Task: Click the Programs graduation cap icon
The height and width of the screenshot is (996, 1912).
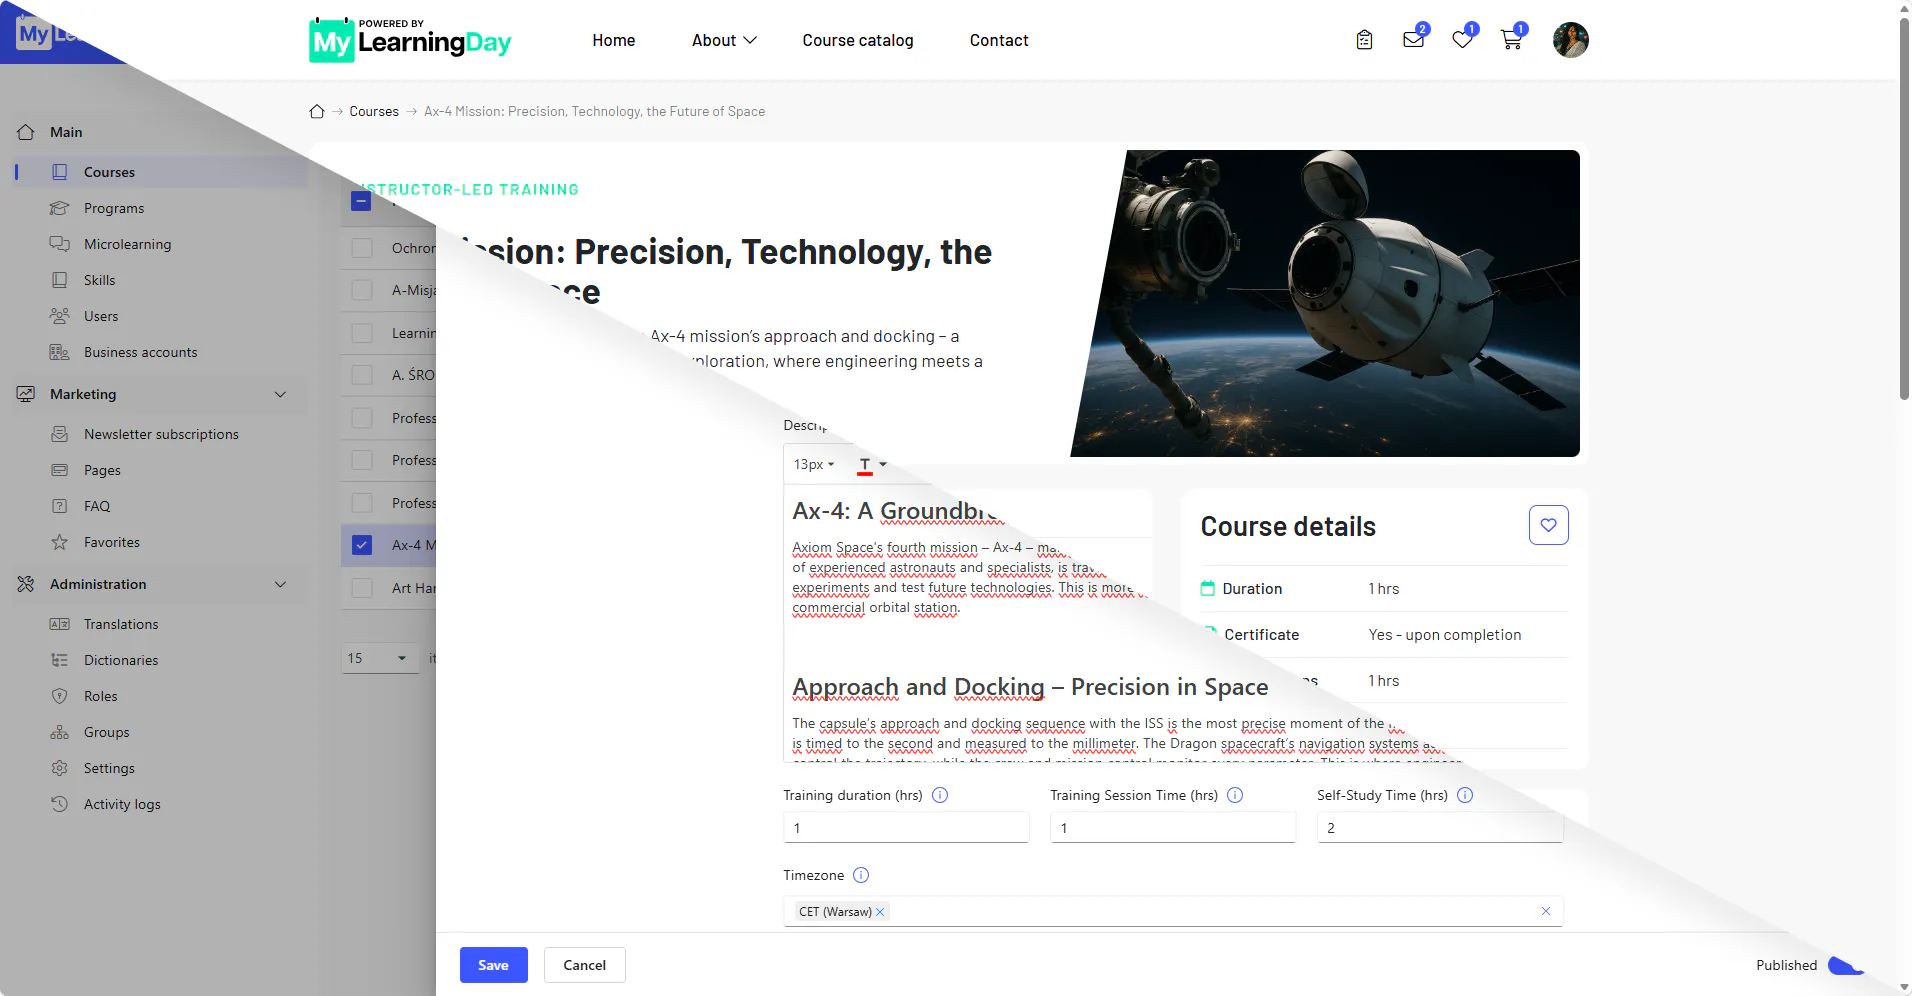Action: tap(60, 208)
